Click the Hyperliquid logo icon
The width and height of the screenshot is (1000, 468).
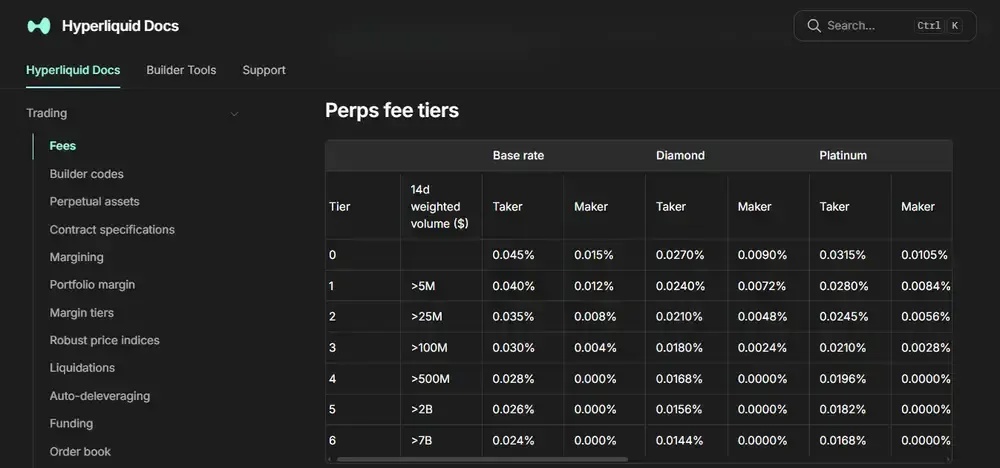click(x=39, y=26)
